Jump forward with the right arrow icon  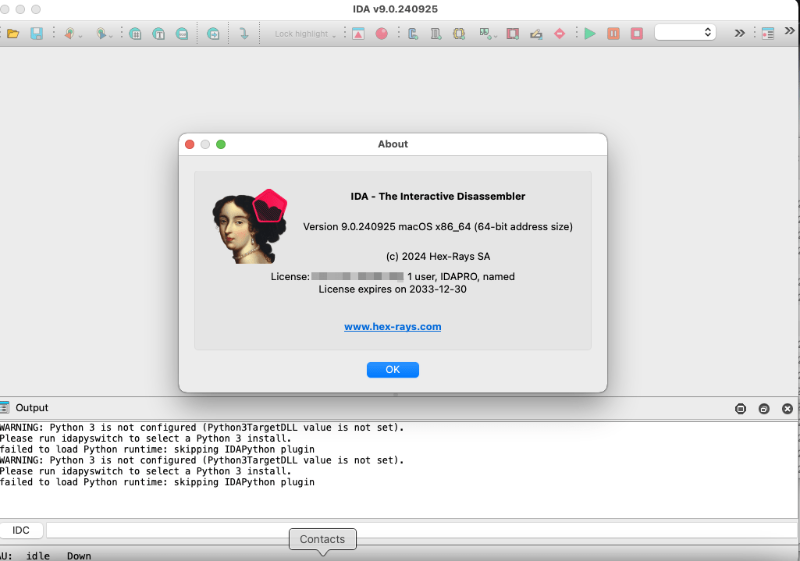(x=101, y=34)
